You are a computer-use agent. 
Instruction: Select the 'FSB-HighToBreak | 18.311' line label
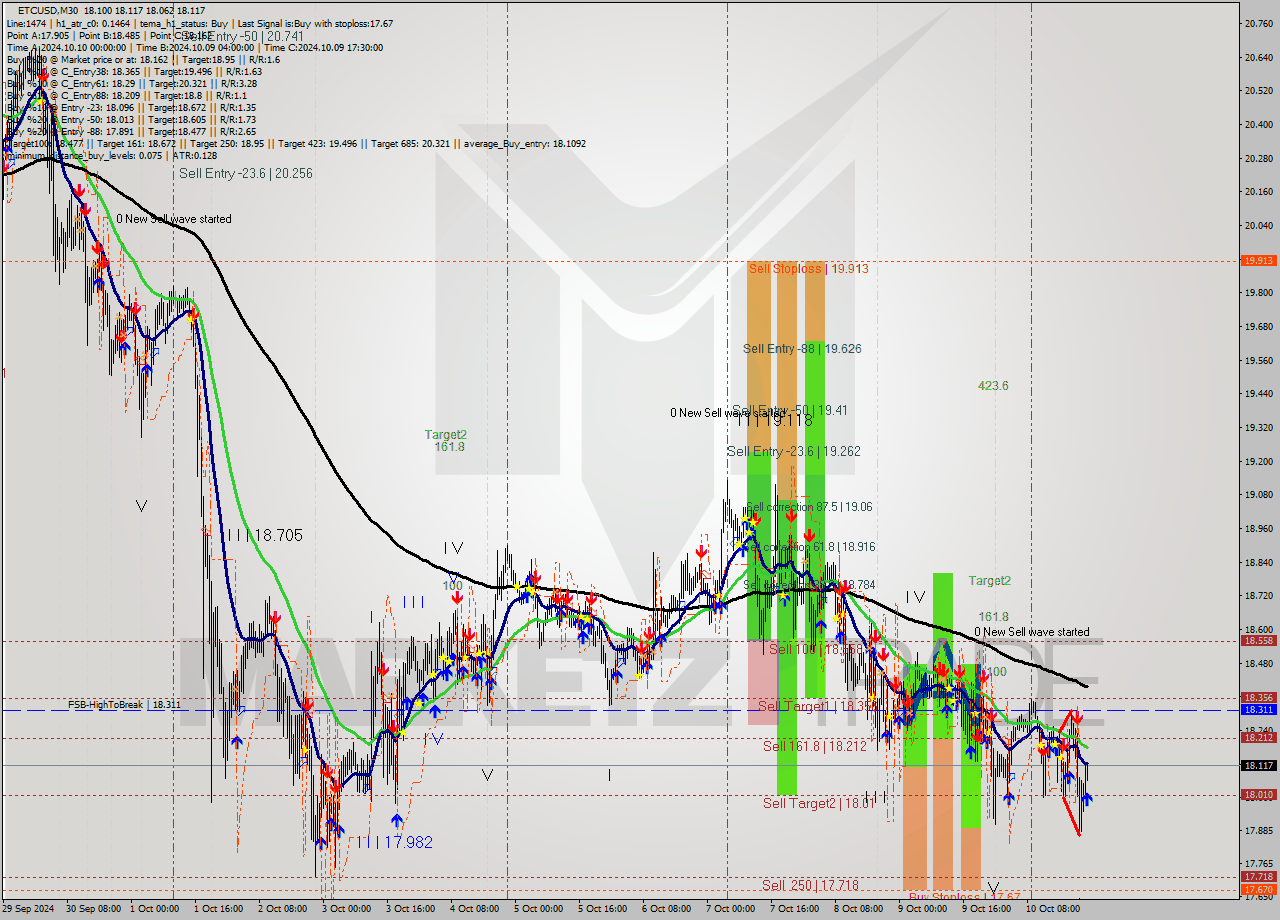pos(125,704)
